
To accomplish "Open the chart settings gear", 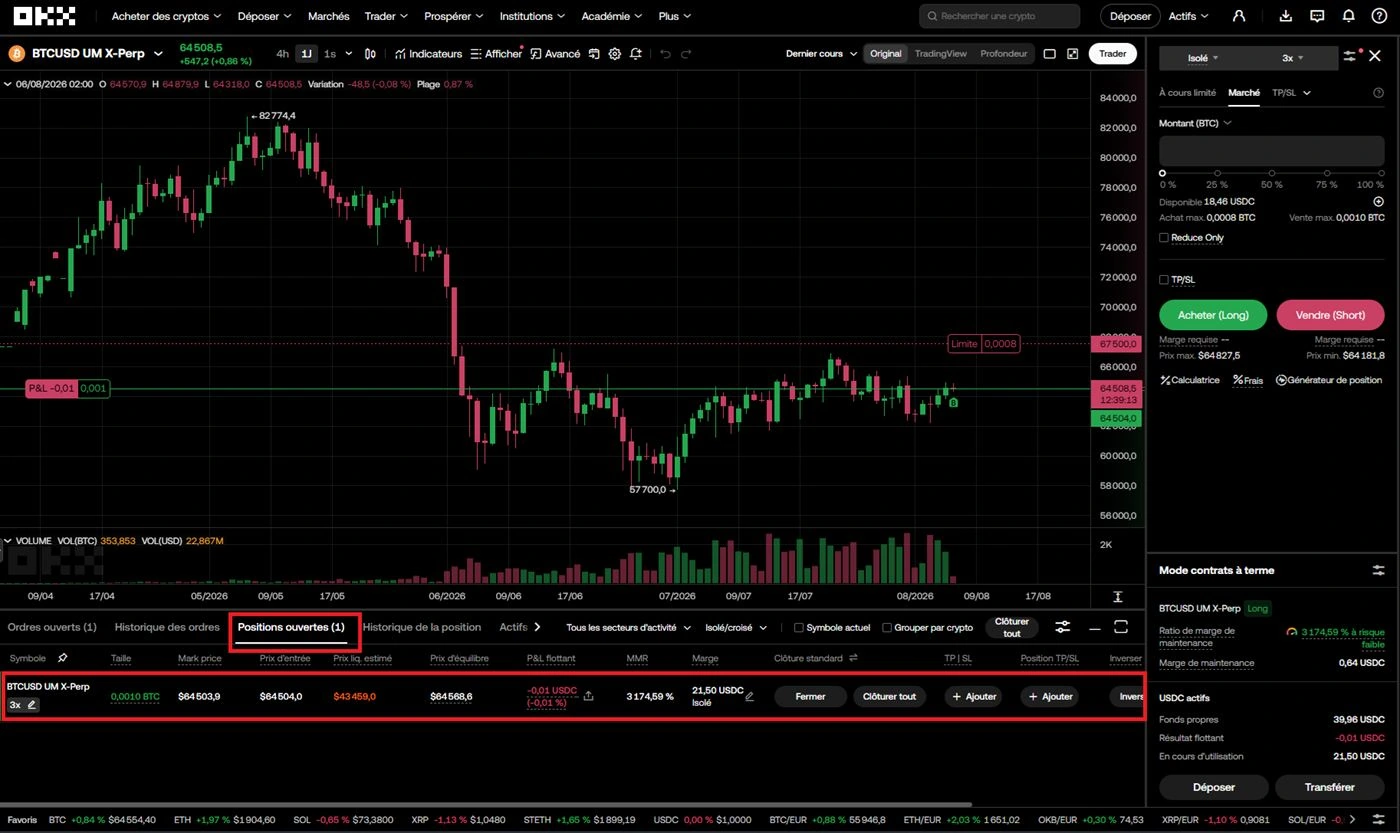I will pyautogui.click(x=615, y=54).
